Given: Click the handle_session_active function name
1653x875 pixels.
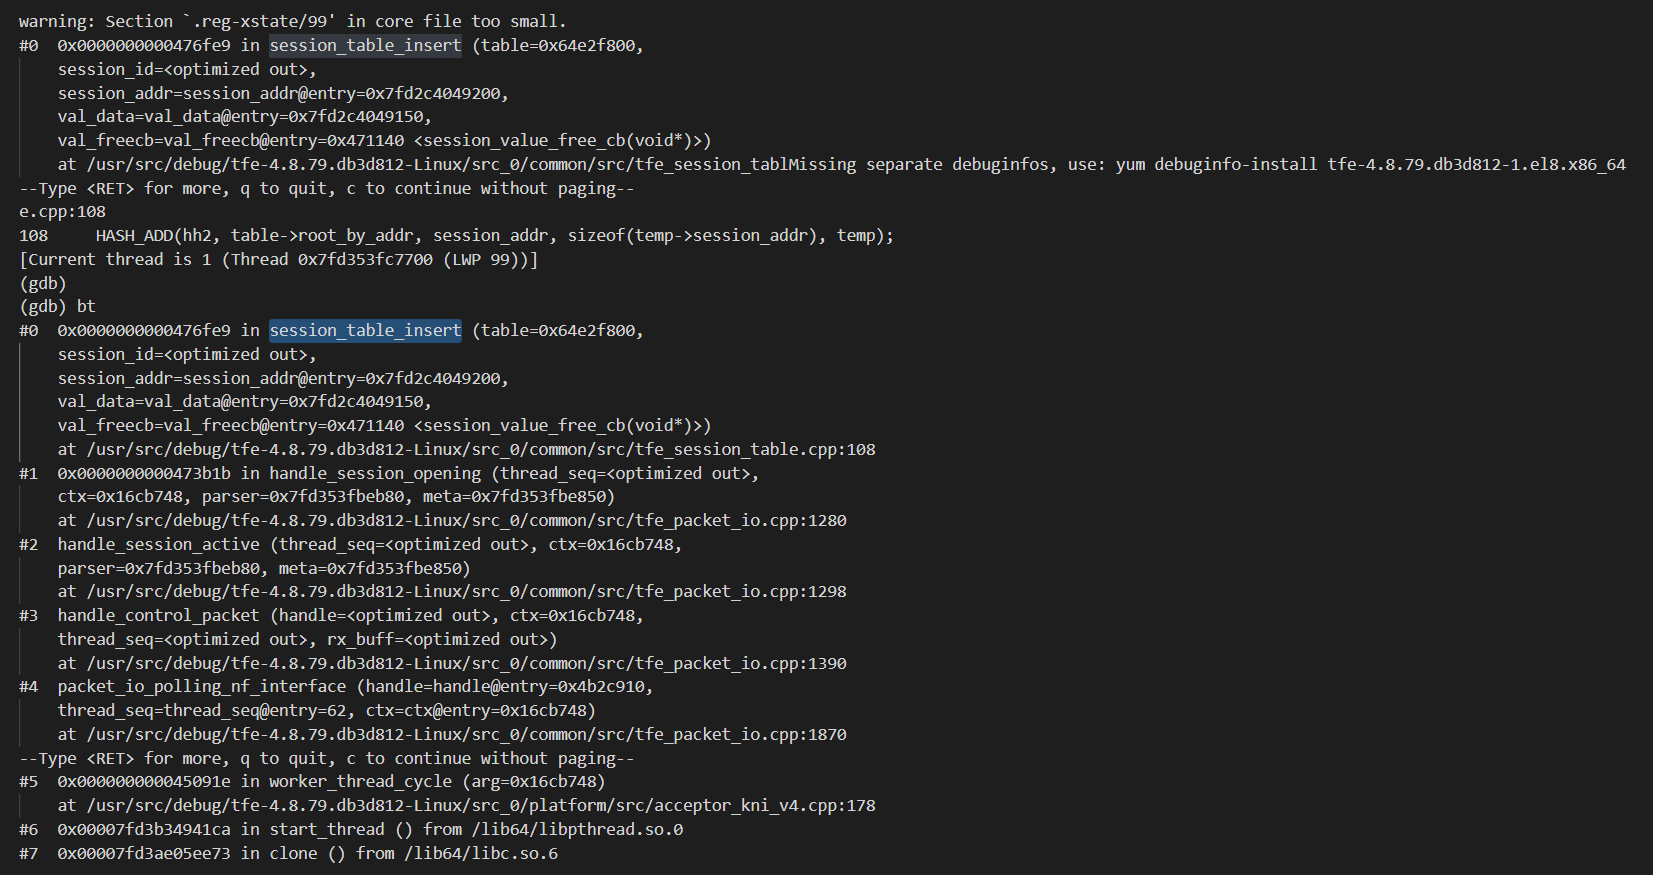Looking at the screenshot, I should tap(158, 545).
